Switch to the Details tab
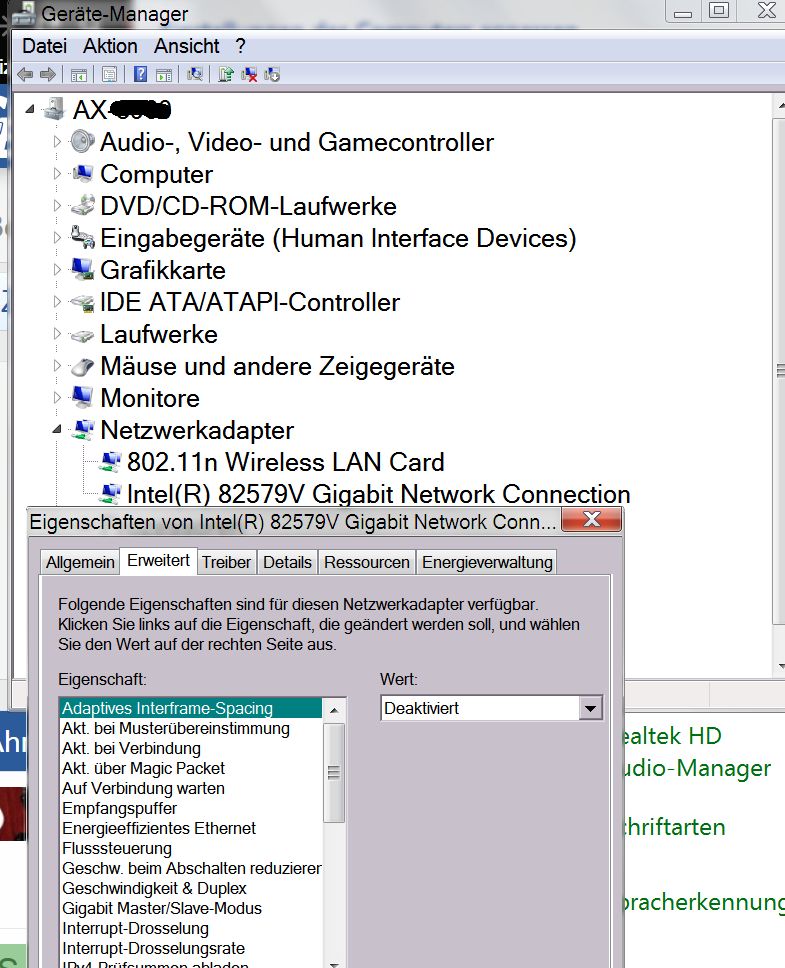 pos(287,562)
